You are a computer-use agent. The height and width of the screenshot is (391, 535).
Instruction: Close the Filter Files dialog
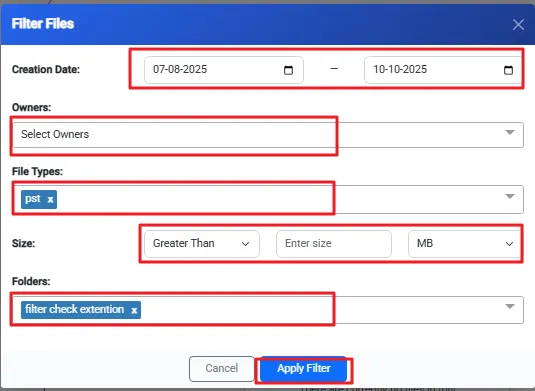[518, 25]
